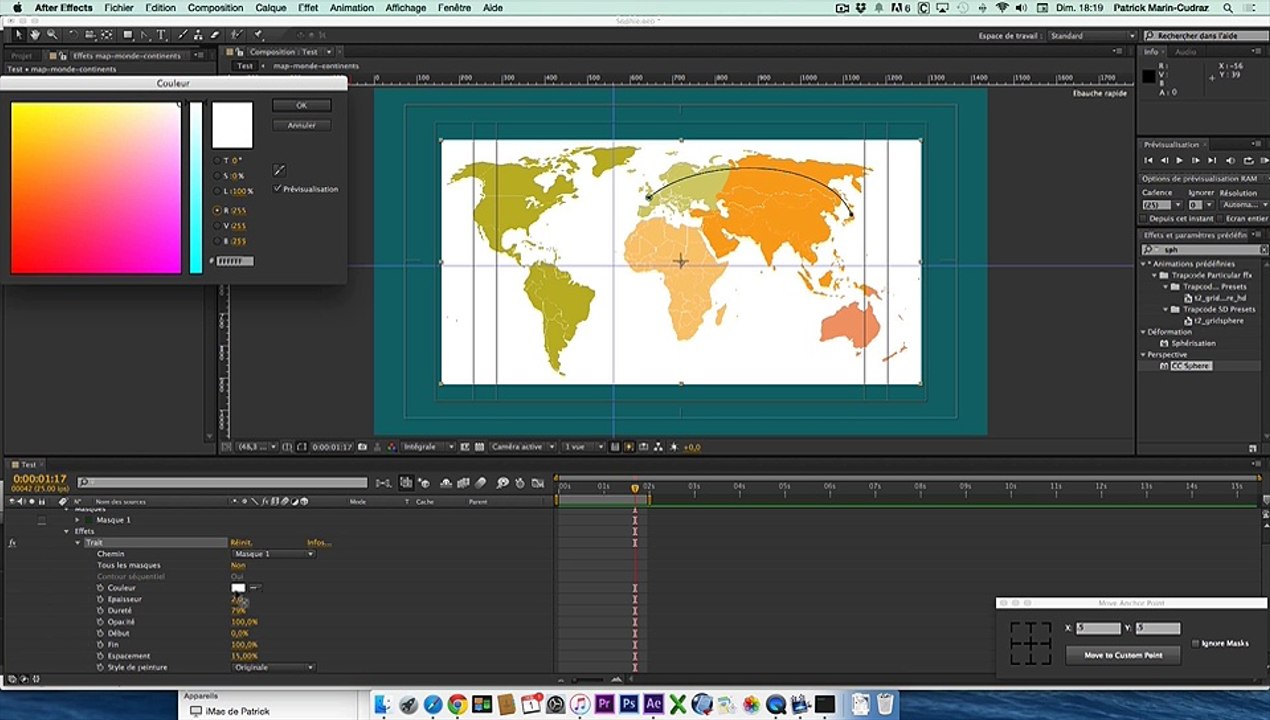Click the Move to Custom Point button

click(1123, 654)
